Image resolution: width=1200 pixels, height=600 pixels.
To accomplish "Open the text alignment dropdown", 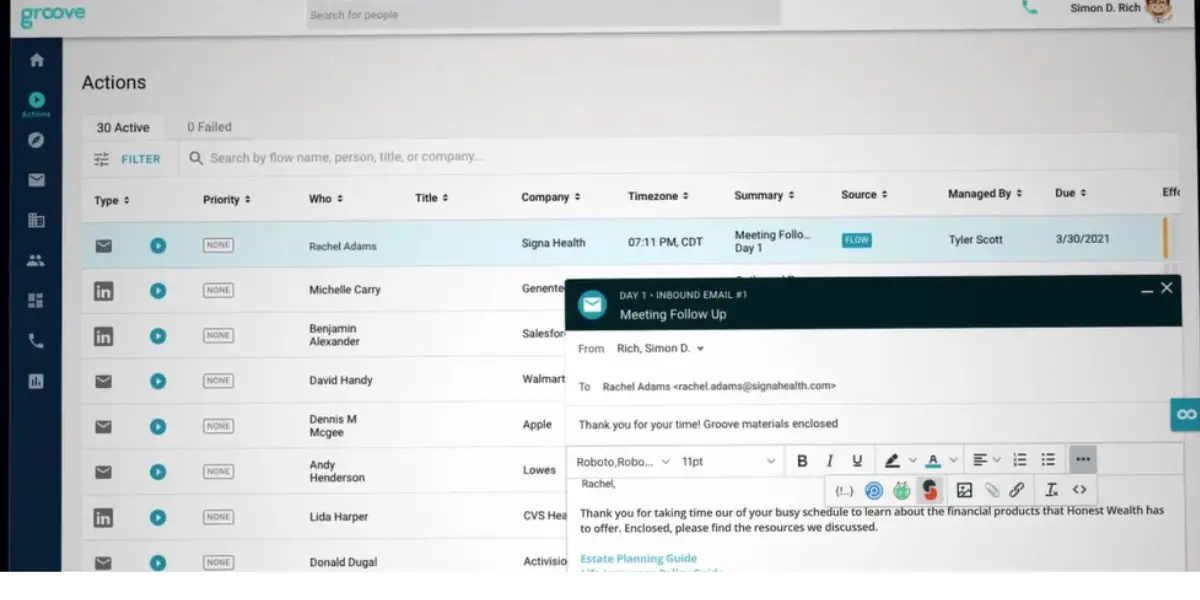I will click(x=987, y=460).
